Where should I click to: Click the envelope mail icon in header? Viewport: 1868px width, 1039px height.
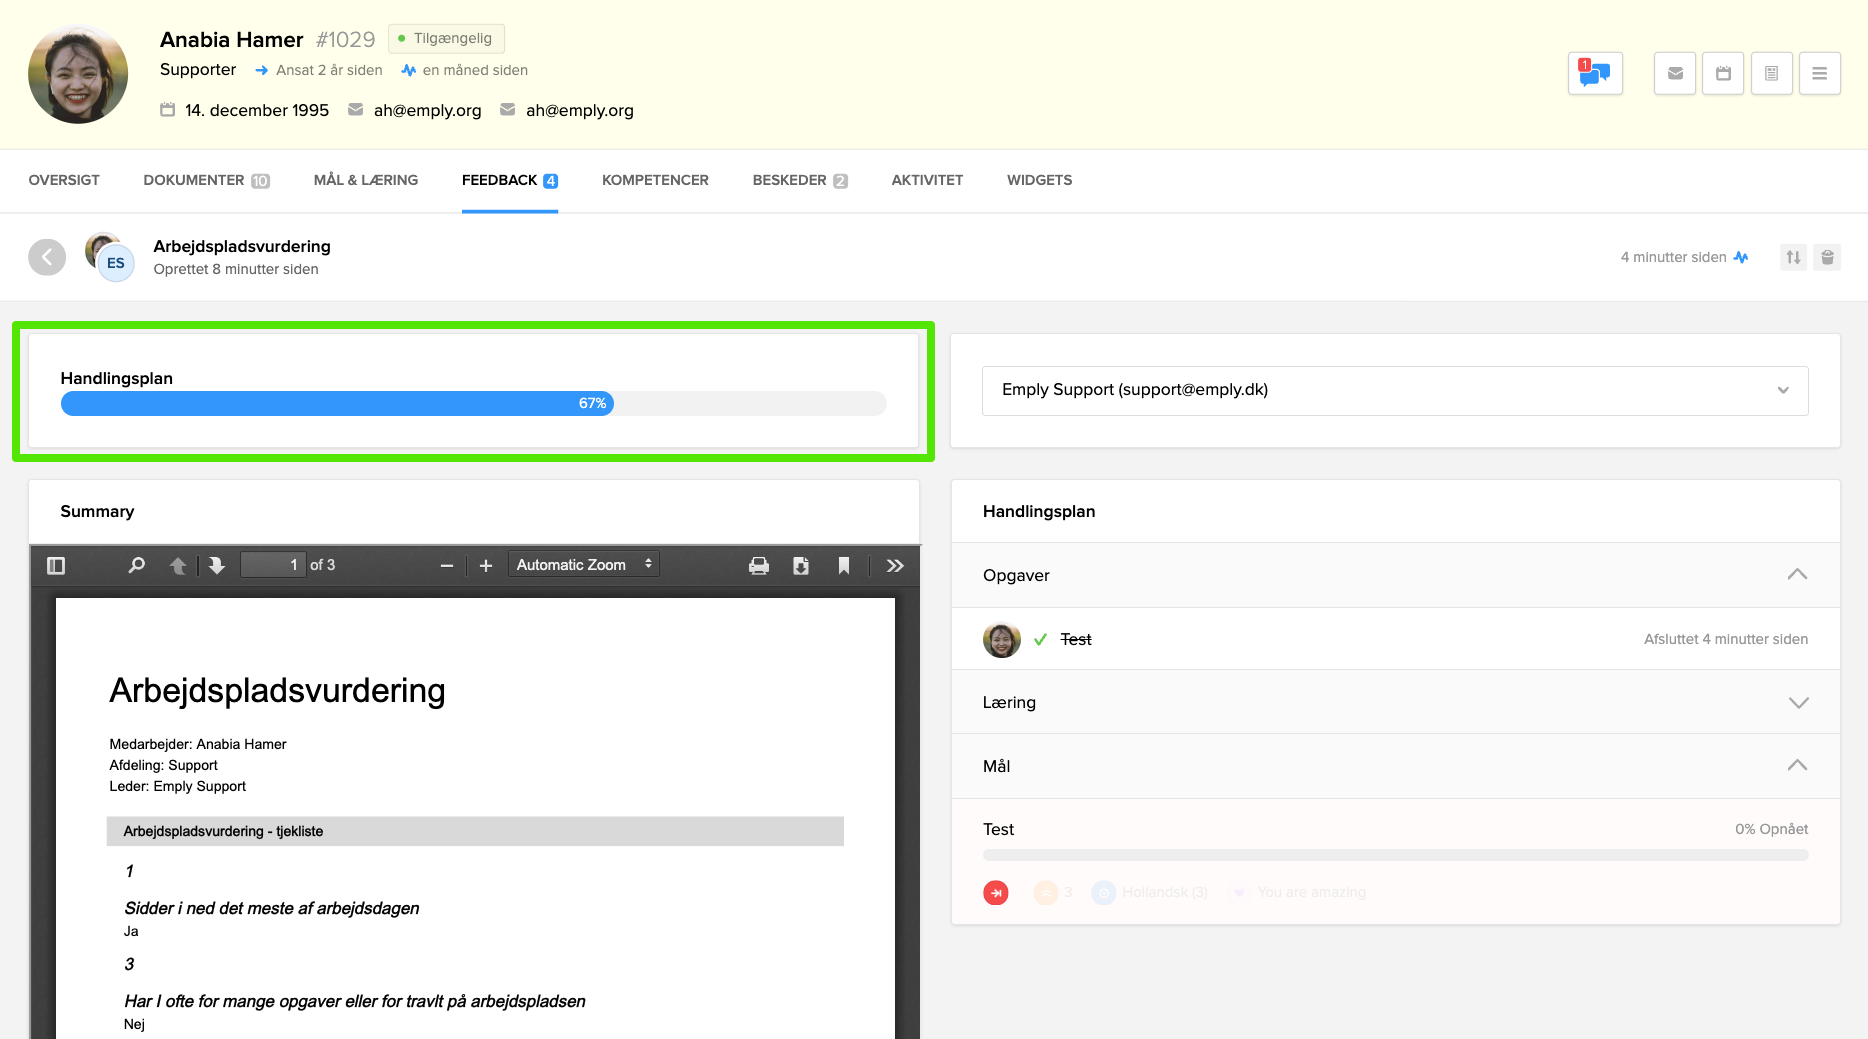(x=1675, y=74)
